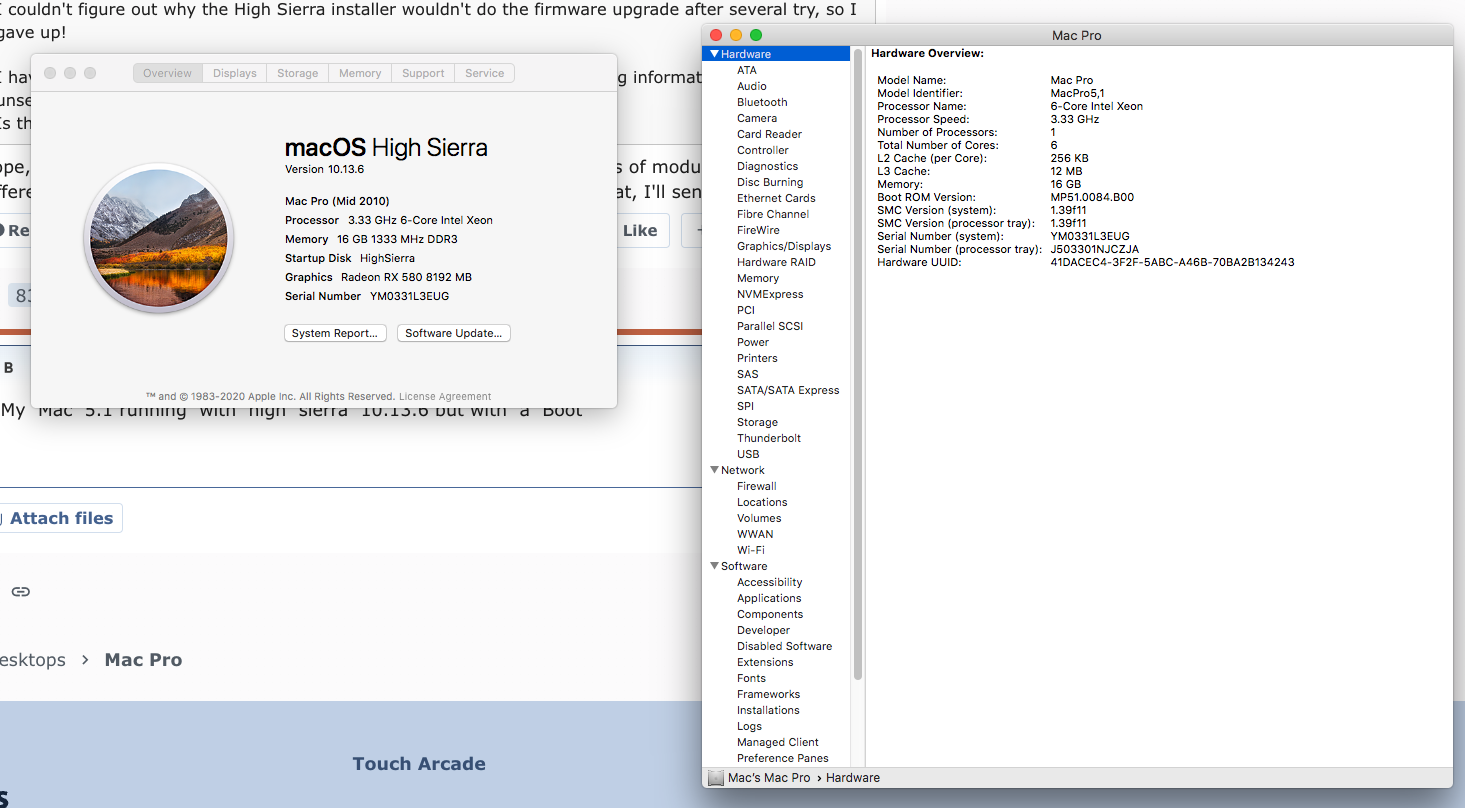Click the Boot ROM Version value MP51.0084.B00
The width and height of the screenshot is (1465, 808).
click(x=1092, y=197)
